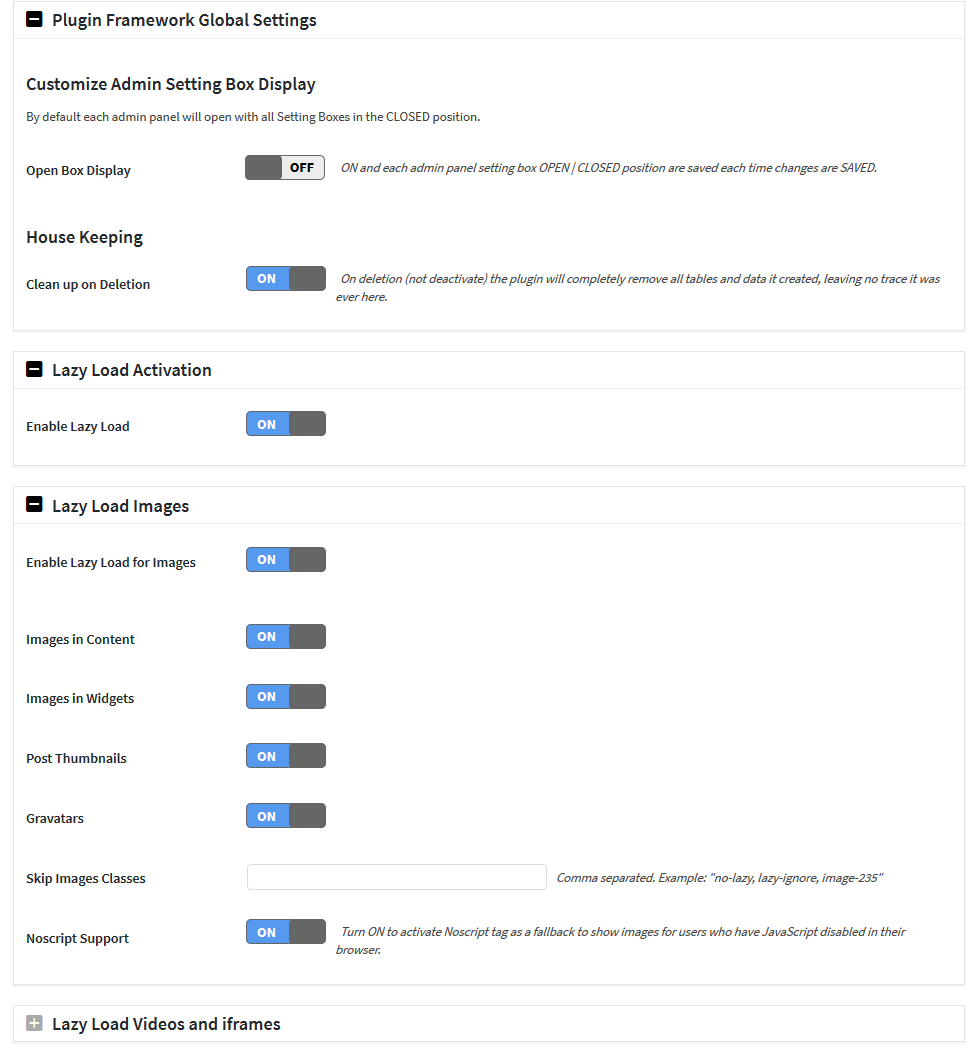Toggle Gravatars lazy load off
The height and width of the screenshot is (1053, 974).
coord(285,816)
